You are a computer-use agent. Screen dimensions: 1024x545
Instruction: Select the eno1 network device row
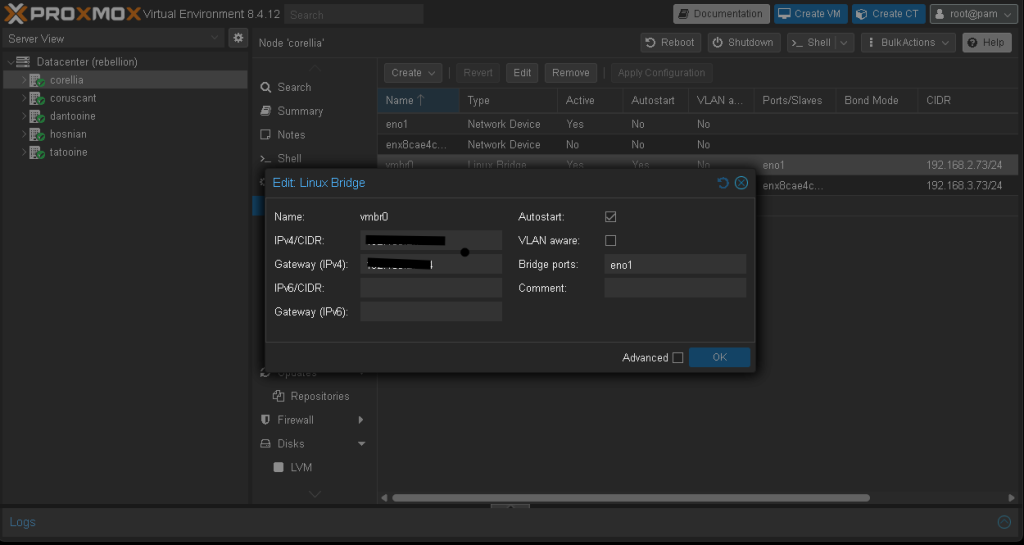click(x=697, y=124)
